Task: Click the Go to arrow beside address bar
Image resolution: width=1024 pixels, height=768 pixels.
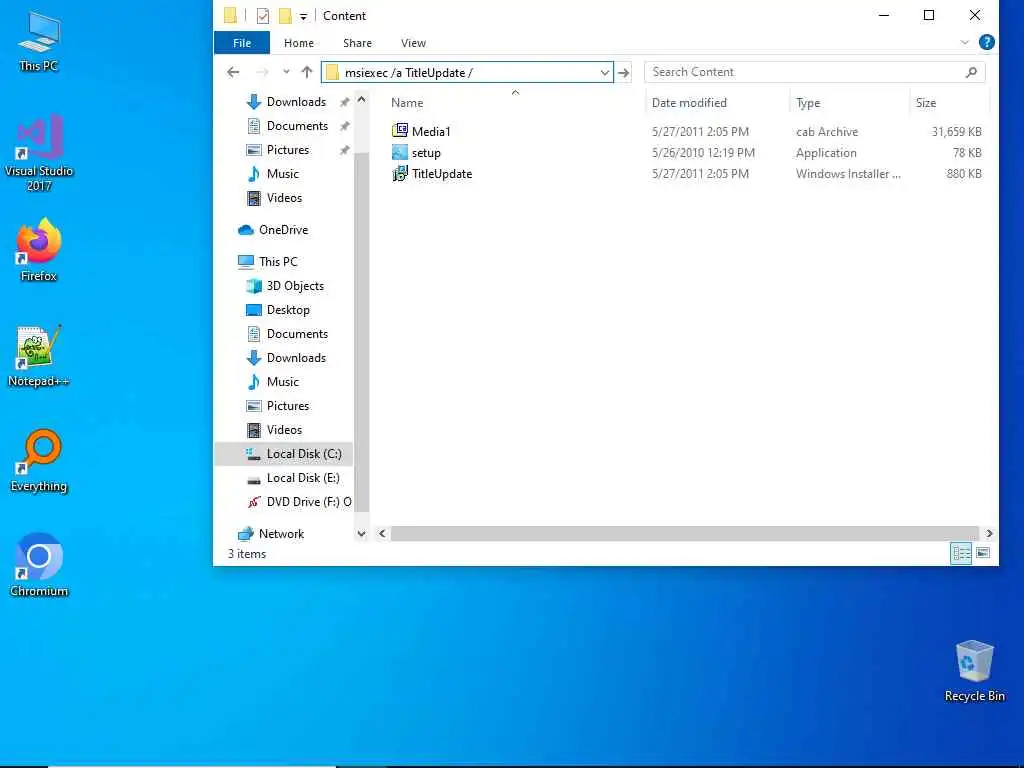Action: pos(624,72)
